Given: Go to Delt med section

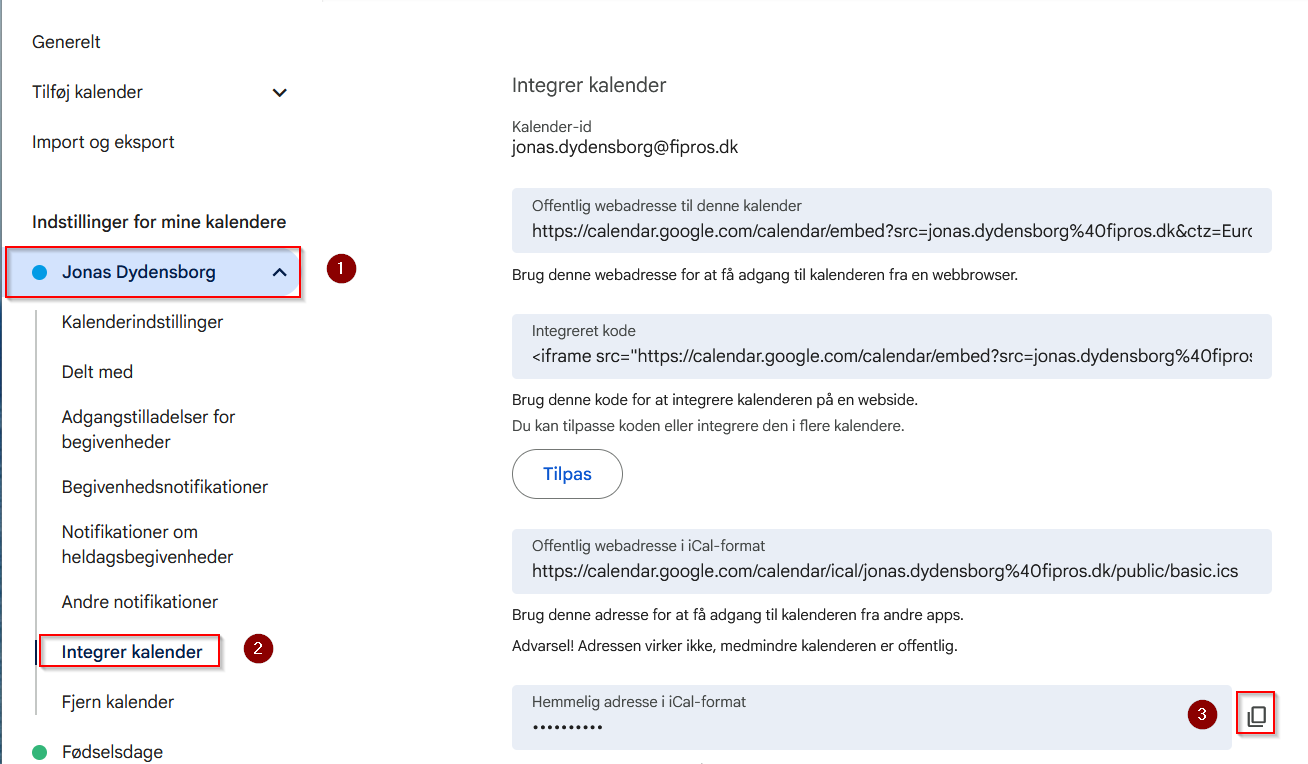Looking at the screenshot, I should 97,372.
